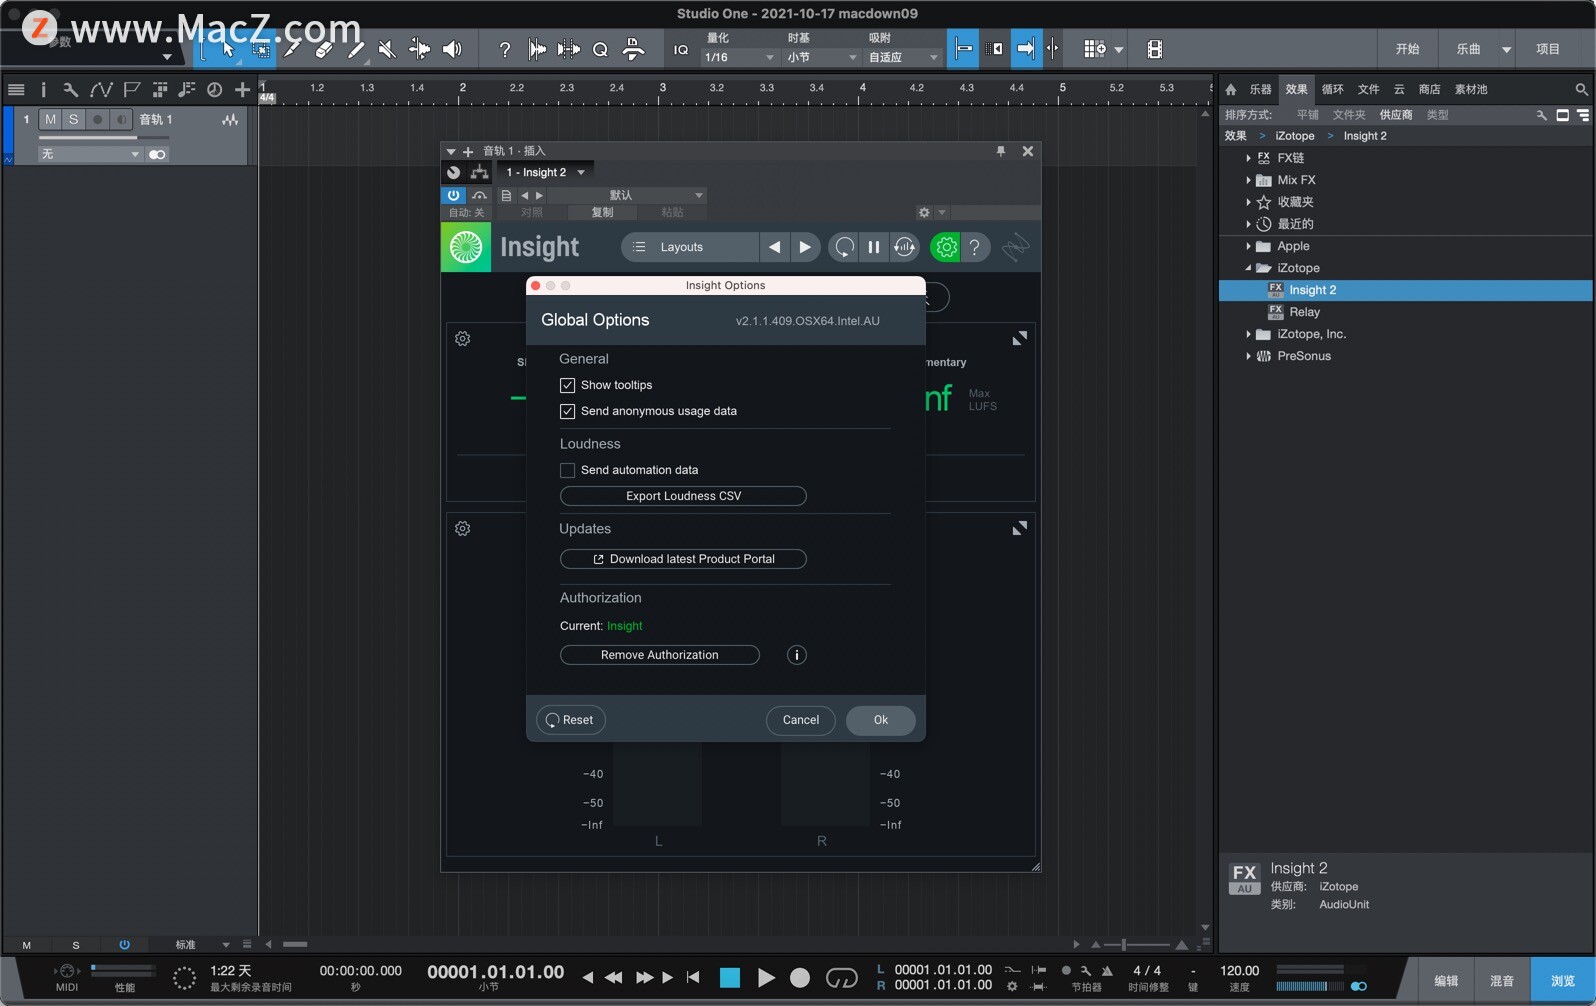Enable Send automation data checkbox
This screenshot has width=1596, height=1006.
567,470
